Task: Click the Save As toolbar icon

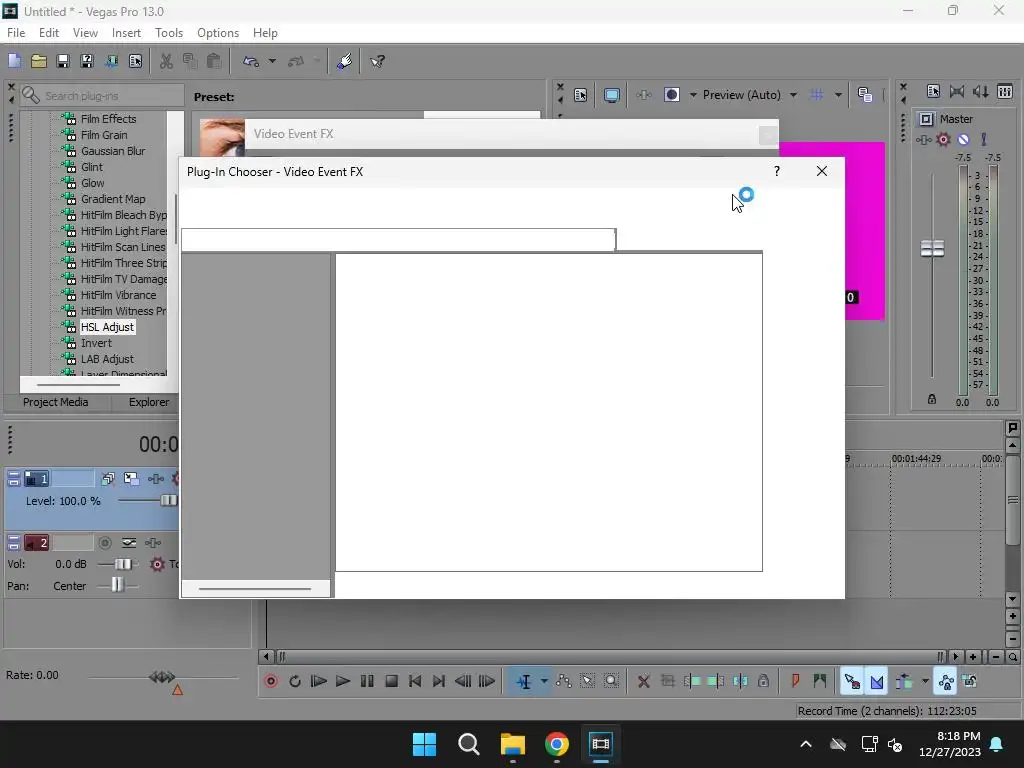Action: tap(87, 61)
